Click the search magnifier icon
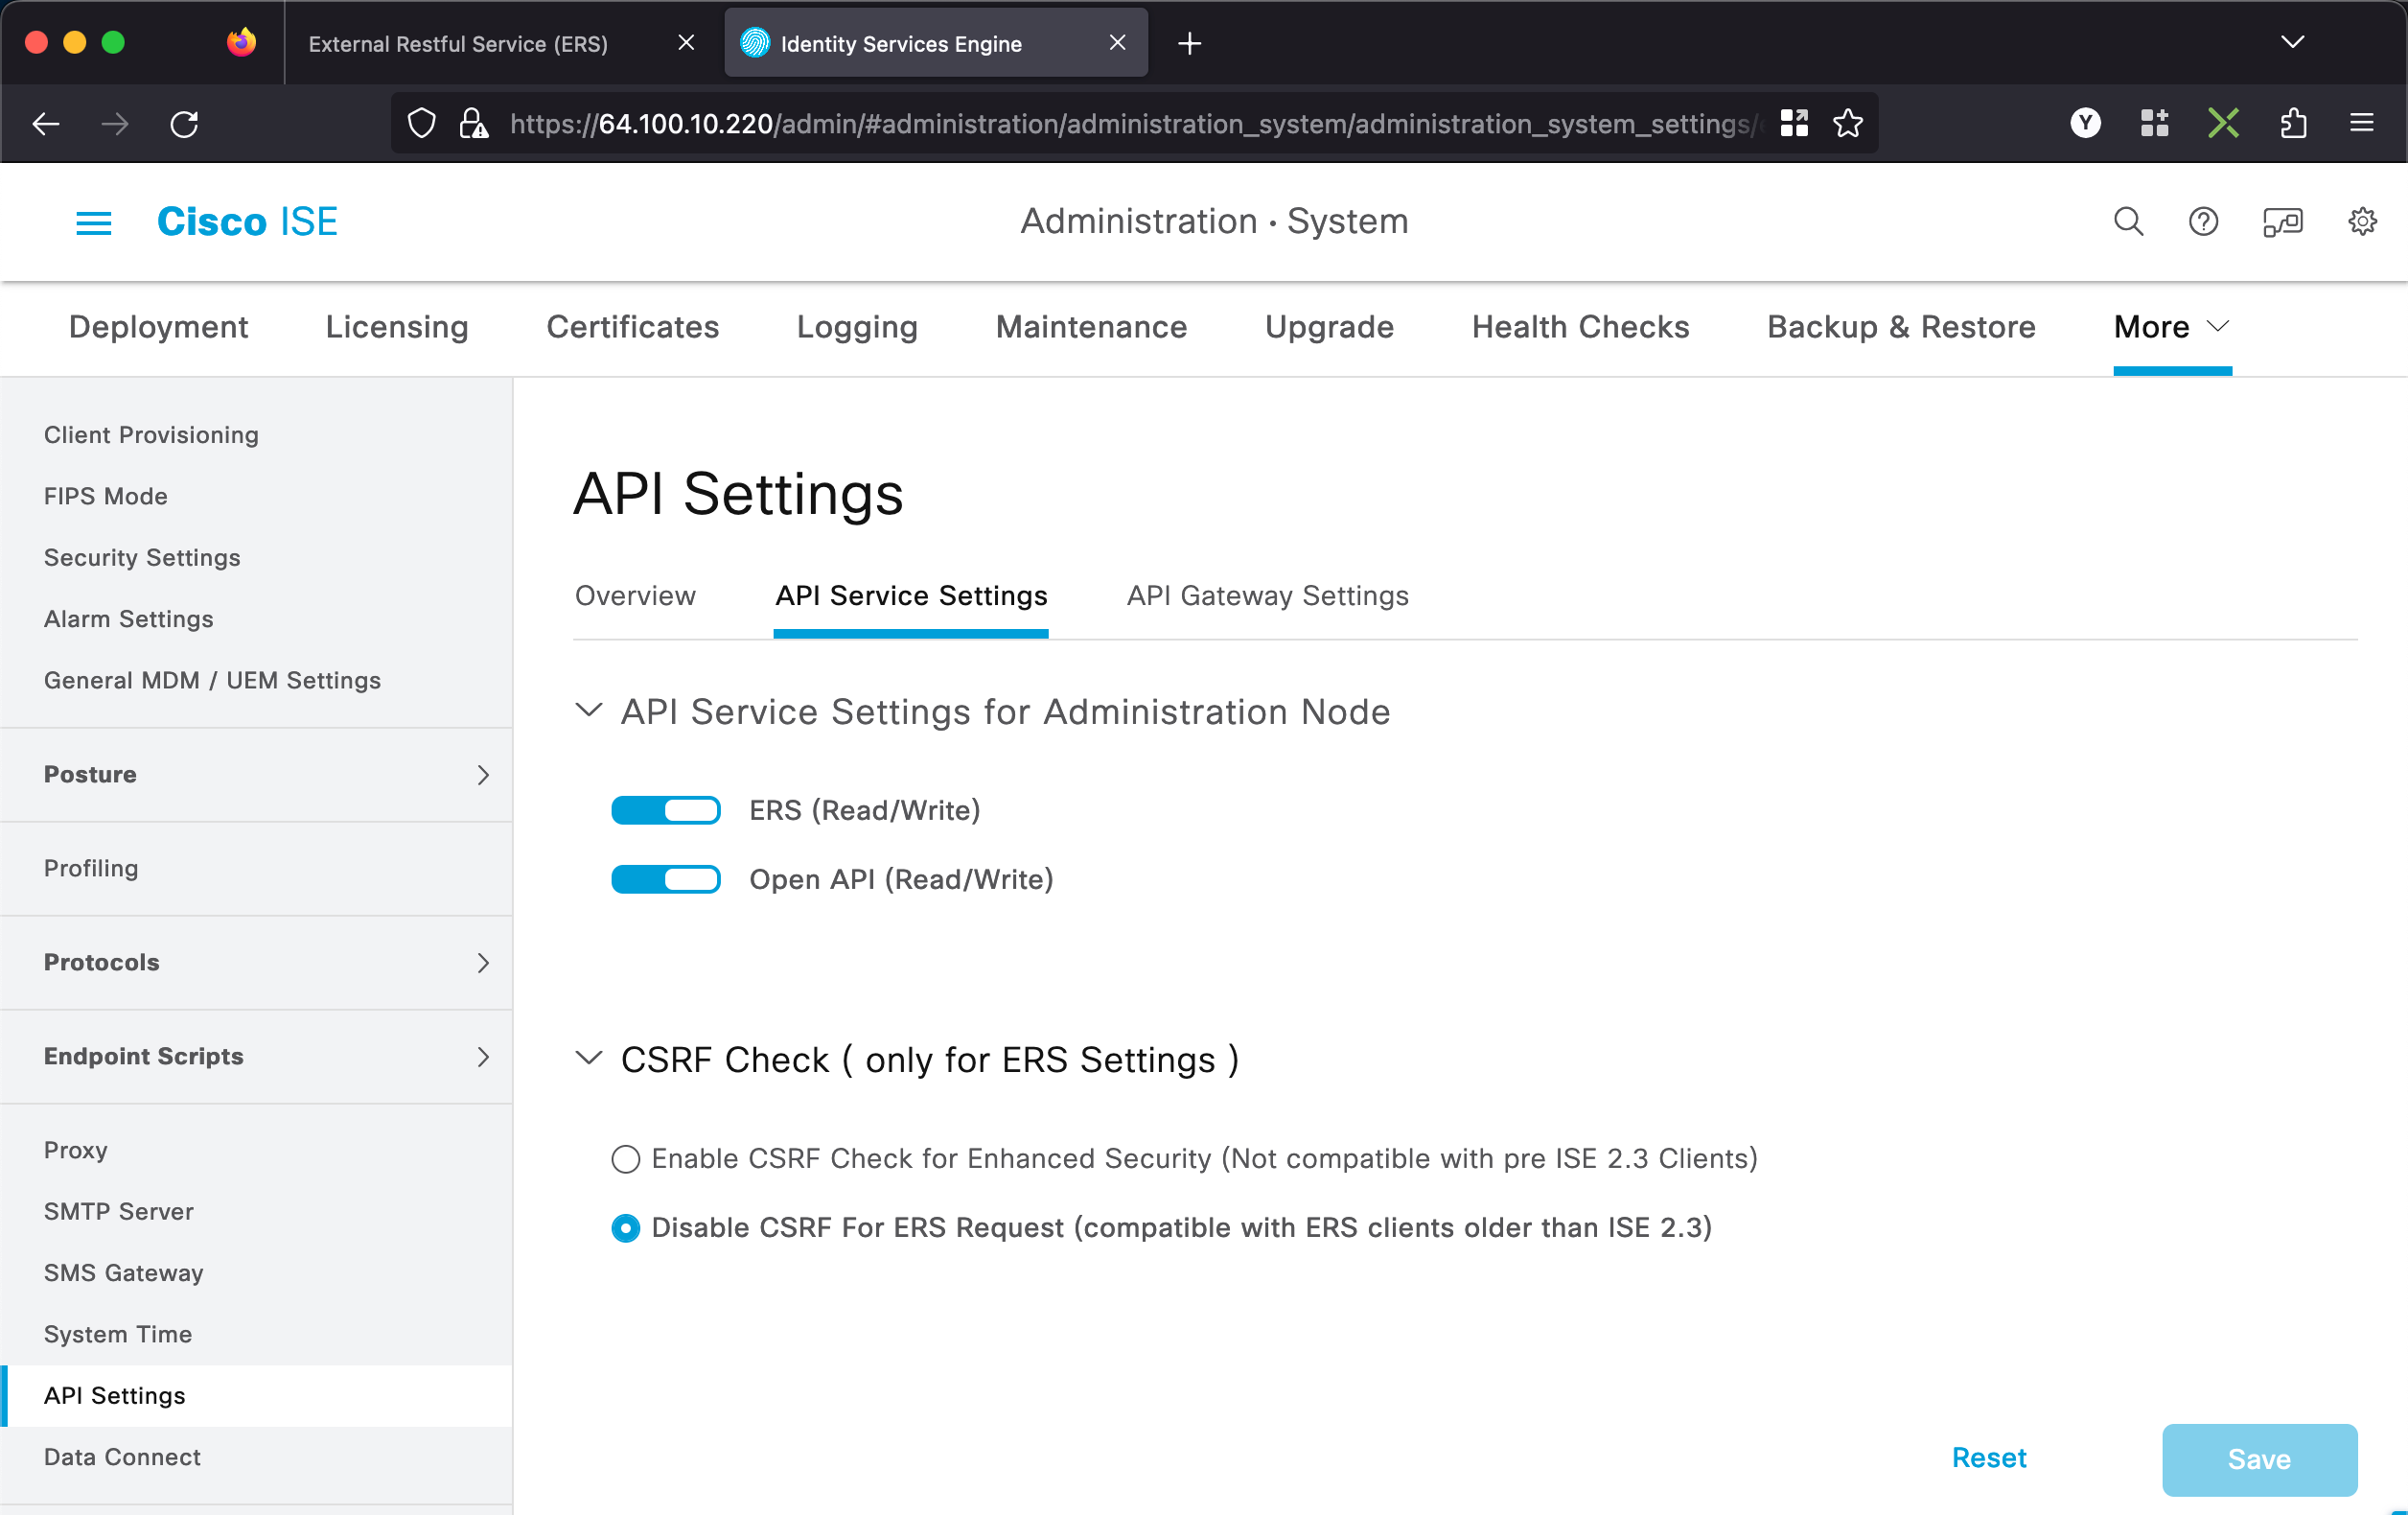Viewport: 2408px width, 1515px height. point(2129,222)
